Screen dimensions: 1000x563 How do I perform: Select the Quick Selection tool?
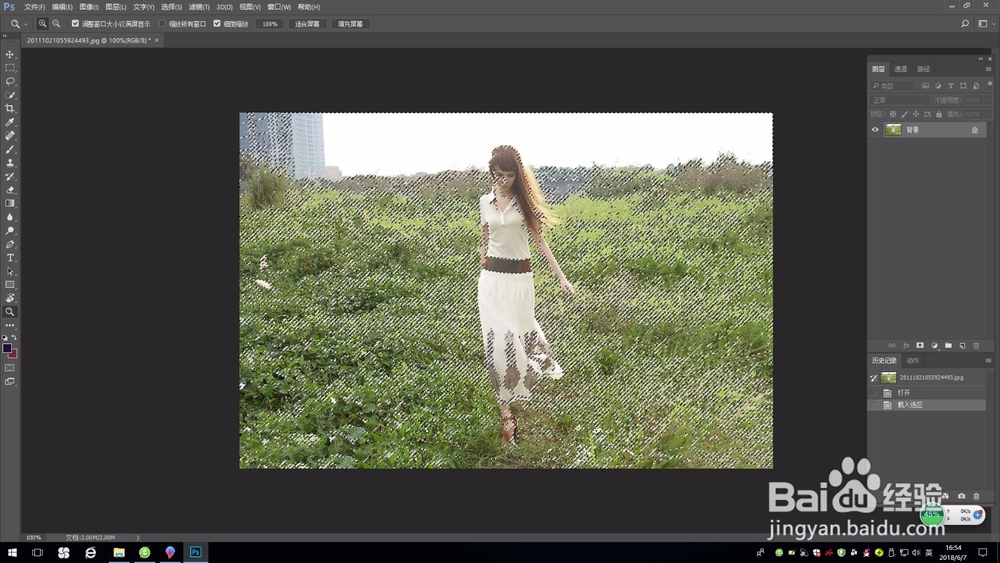click(10, 95)
